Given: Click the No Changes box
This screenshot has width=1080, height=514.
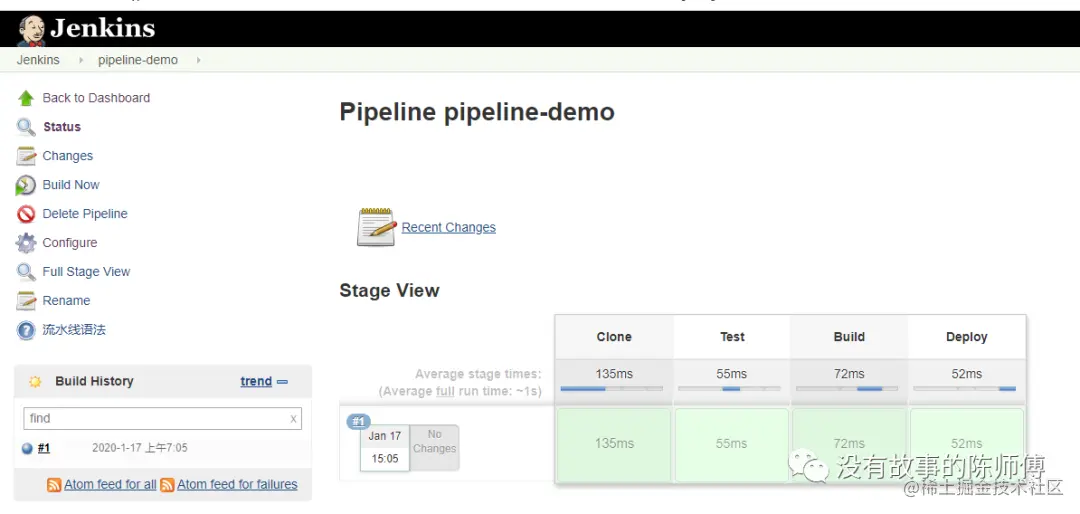Looking at the screenshot, I should [435, 448].
